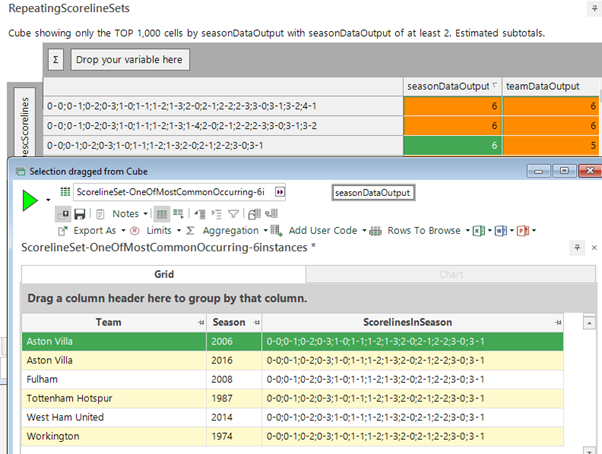Select the Tottenham Hotspur row
The height and width of the screenshot is (454, 602).
(293, 399)
